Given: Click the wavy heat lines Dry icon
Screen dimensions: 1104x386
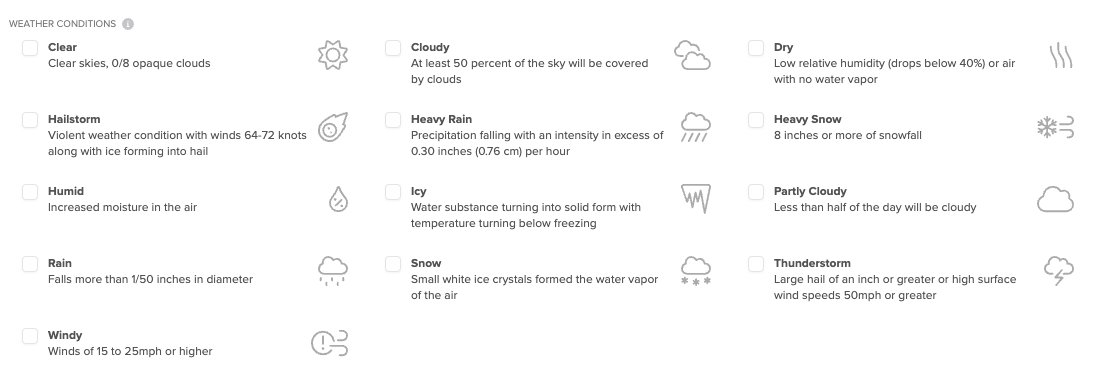Looking at the screenshot, I should [1060, 55].
